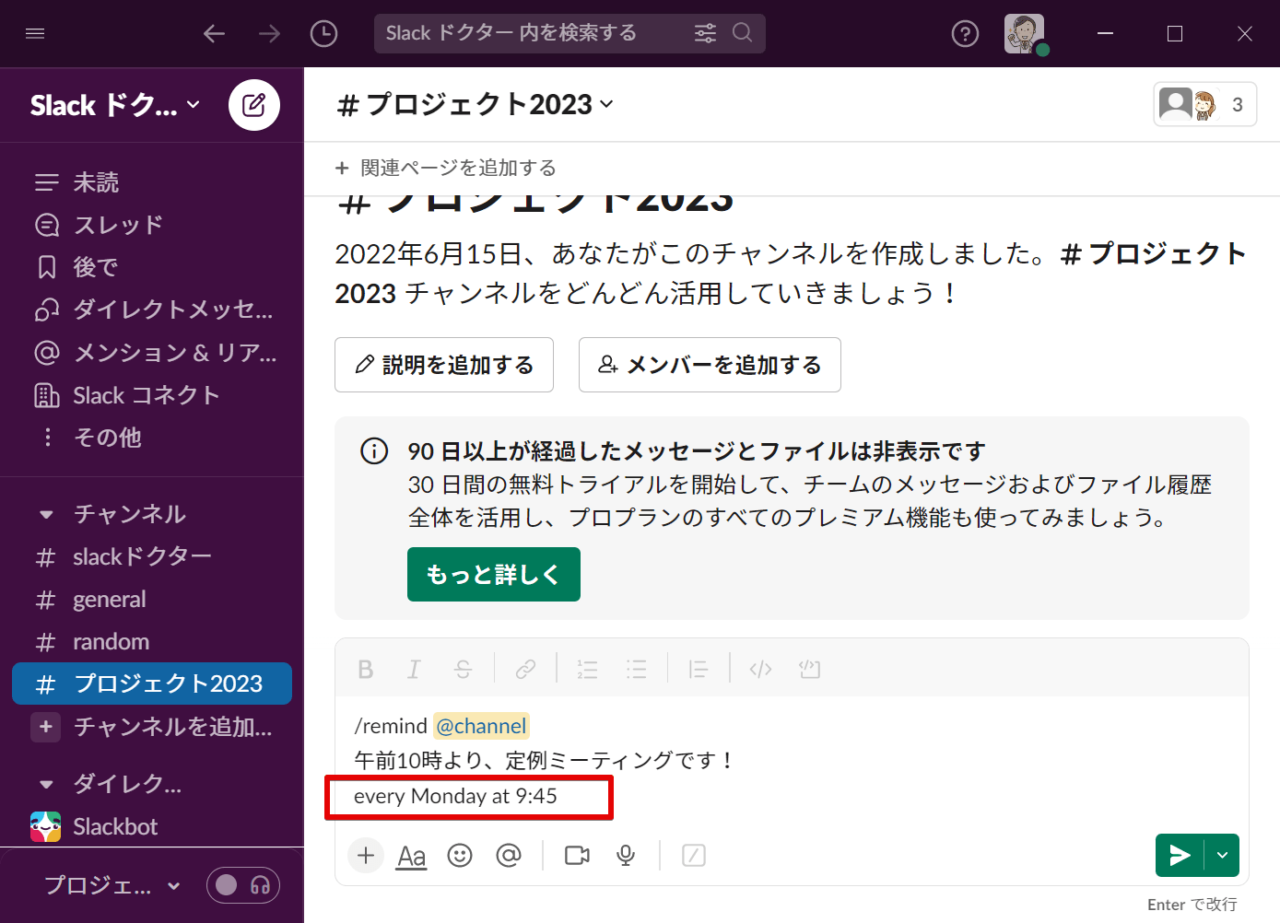
Task: View channel members count avatars
Action: coord(1205,104)
